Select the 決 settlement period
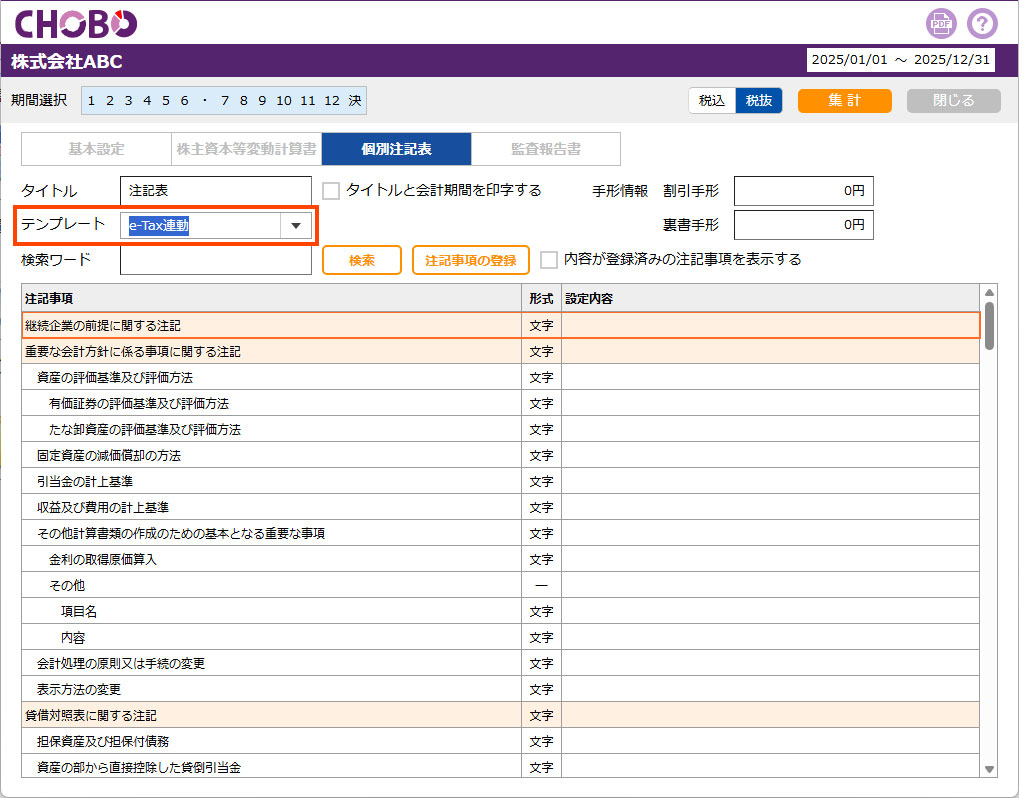 (x=355, y=101)
